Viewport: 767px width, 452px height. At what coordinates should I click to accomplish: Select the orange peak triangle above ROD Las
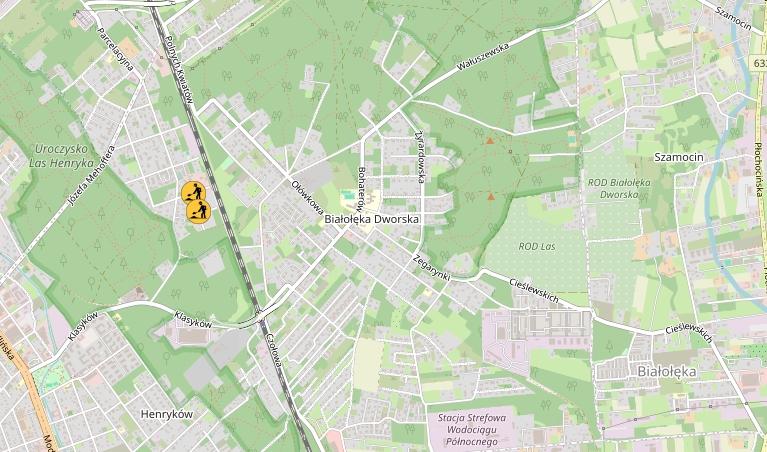coord(491,197)
